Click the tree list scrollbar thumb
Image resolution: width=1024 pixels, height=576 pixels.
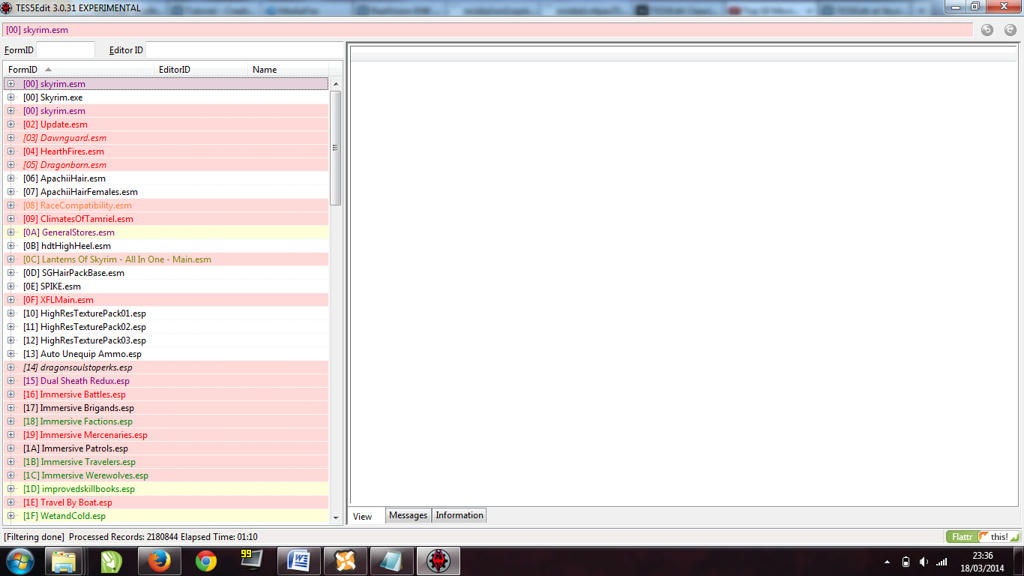tap(336, 148)
